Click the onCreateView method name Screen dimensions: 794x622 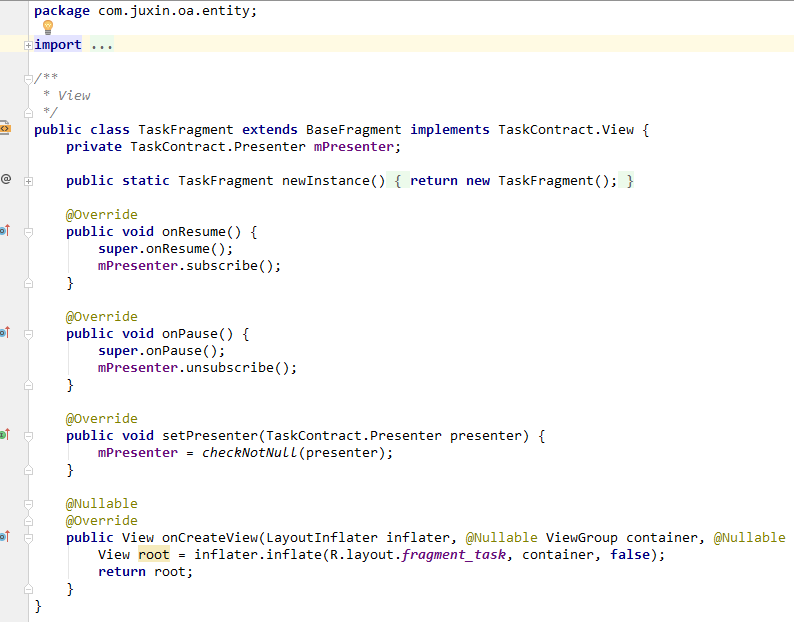(210, 538)
